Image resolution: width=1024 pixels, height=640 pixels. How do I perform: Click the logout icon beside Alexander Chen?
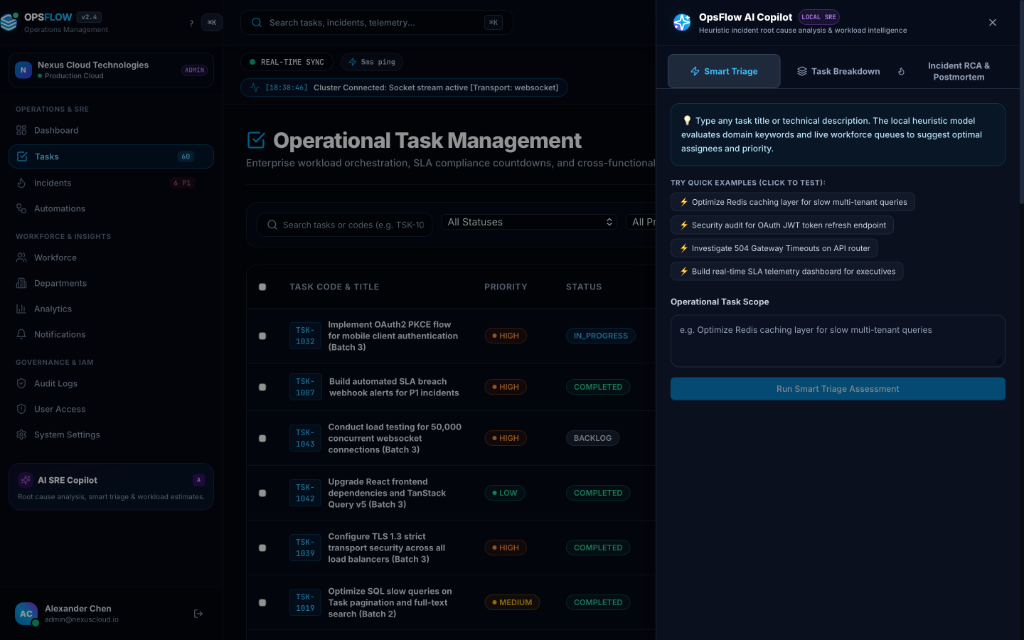199,614
